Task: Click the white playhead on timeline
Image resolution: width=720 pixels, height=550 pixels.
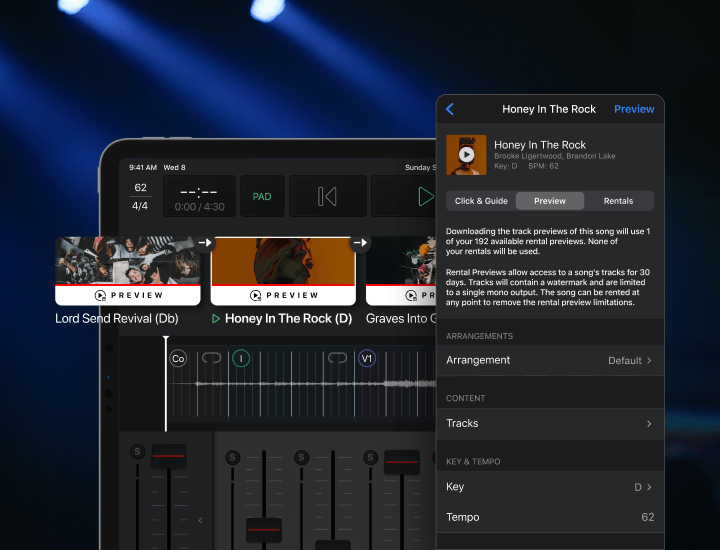Action: click(x=166, y=383)
